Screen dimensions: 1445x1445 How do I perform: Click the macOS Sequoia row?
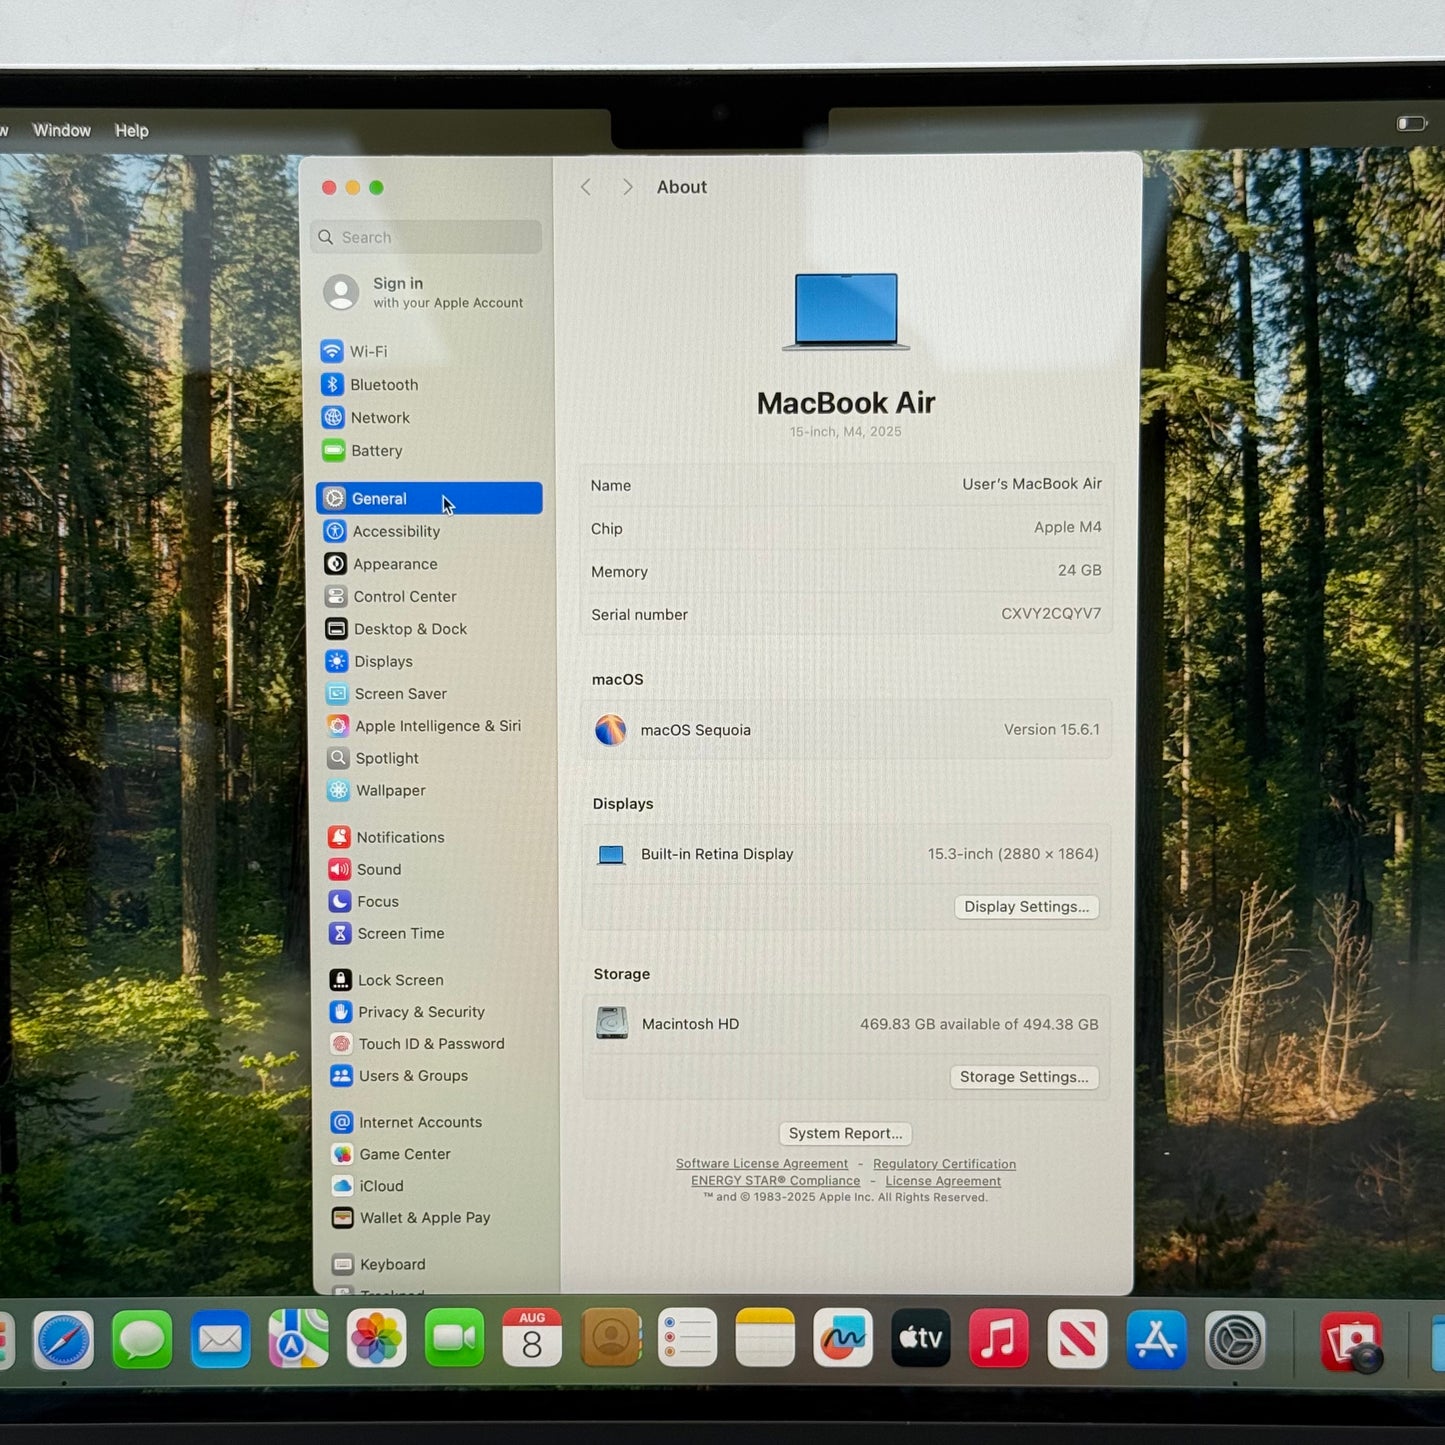tap(846, 730)
